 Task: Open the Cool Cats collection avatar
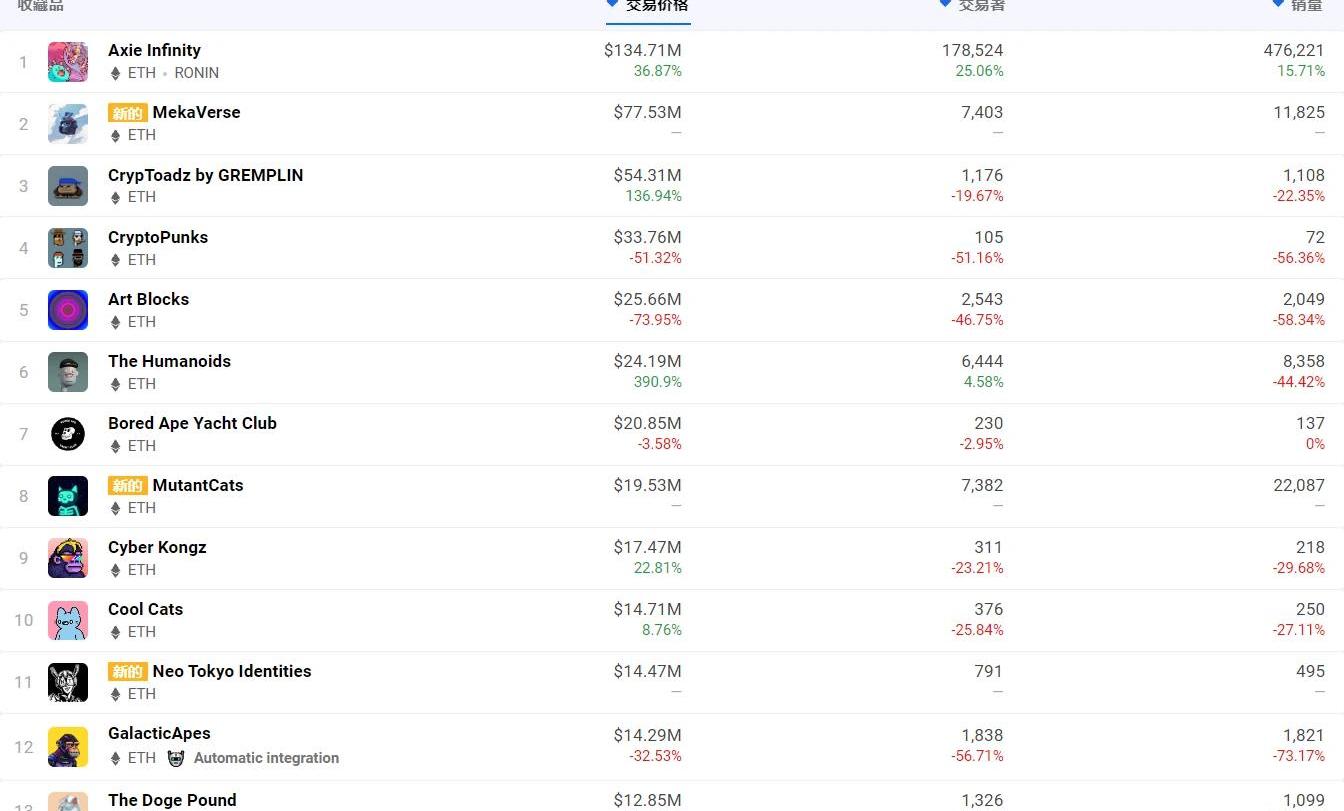68,620
